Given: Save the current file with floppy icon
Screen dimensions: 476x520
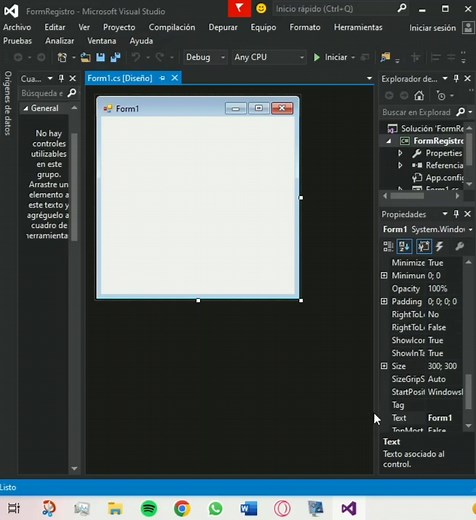Looking at the screenshot, I should click(x=100, y=57).
